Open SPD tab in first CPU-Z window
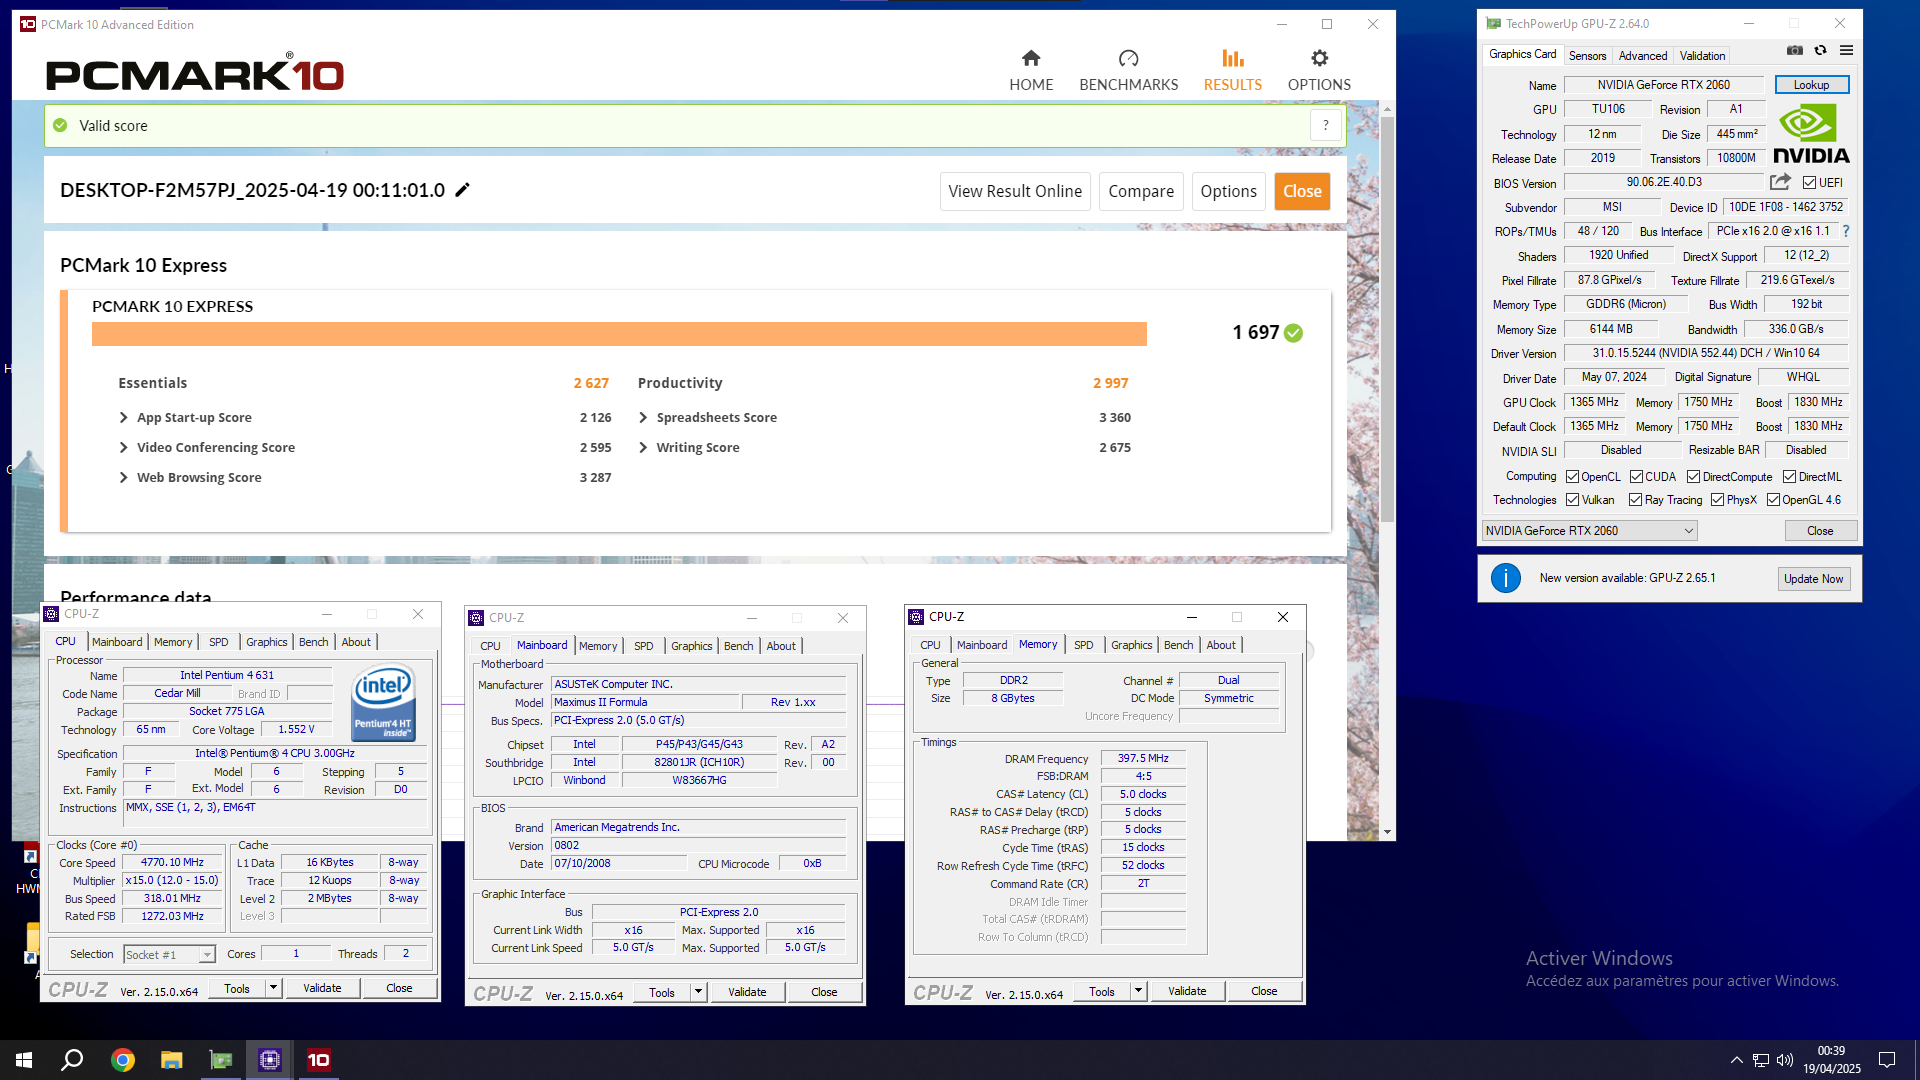The image size is (1920, 1080). [219, 642]
